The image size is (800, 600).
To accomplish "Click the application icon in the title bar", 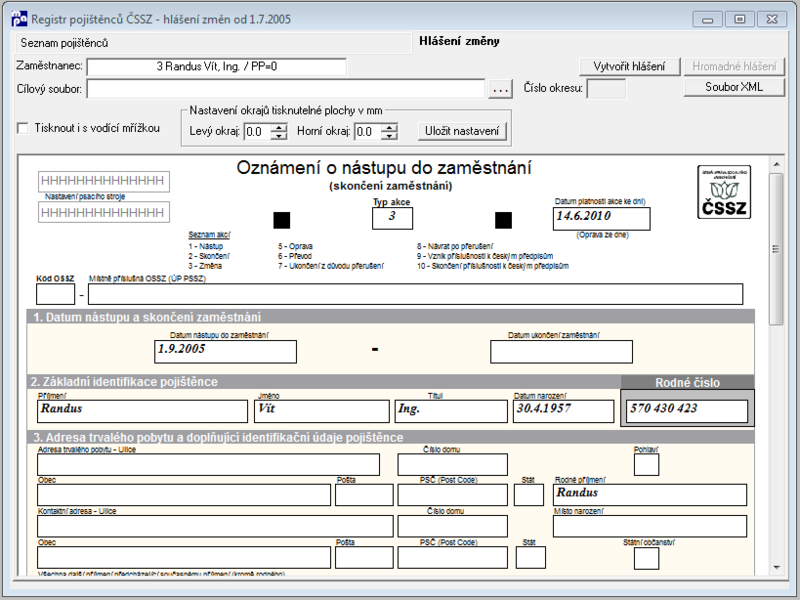I will (19, 19).
